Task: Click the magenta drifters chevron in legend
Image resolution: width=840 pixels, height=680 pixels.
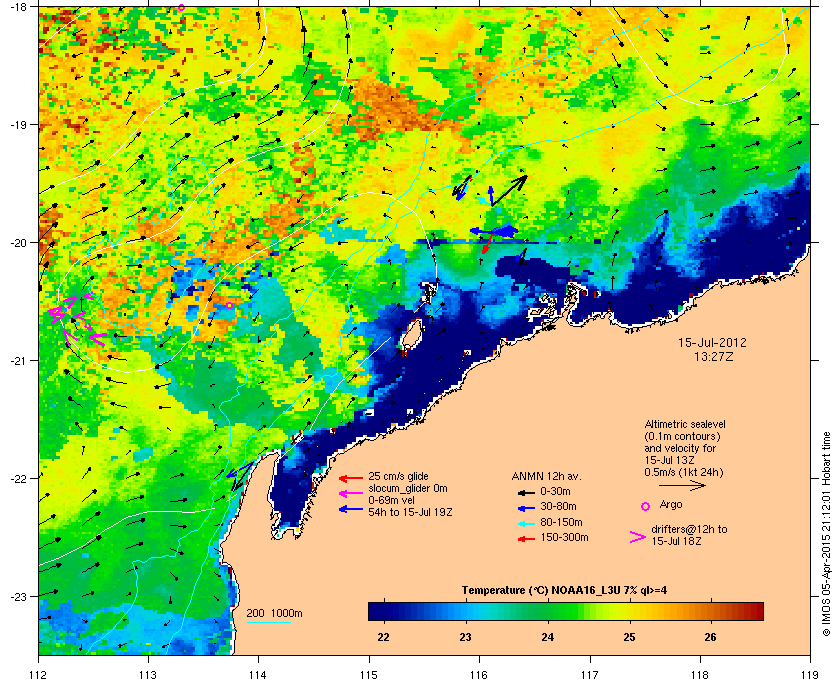Action: (x=637, y=537)
